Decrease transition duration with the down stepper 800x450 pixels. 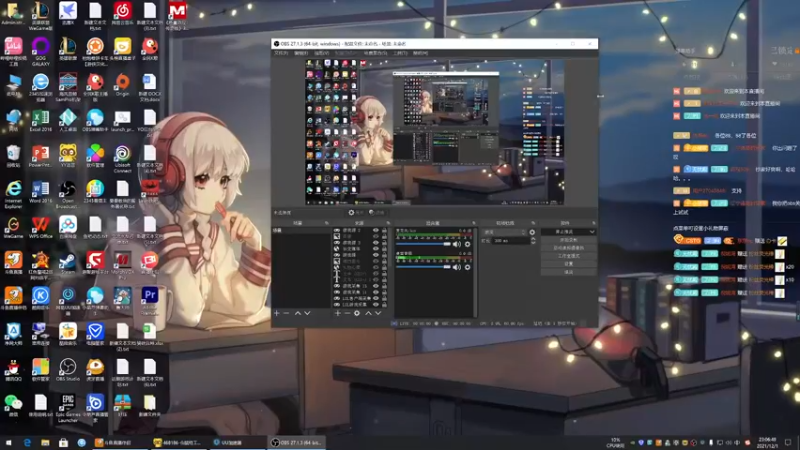tap(533, 242)
